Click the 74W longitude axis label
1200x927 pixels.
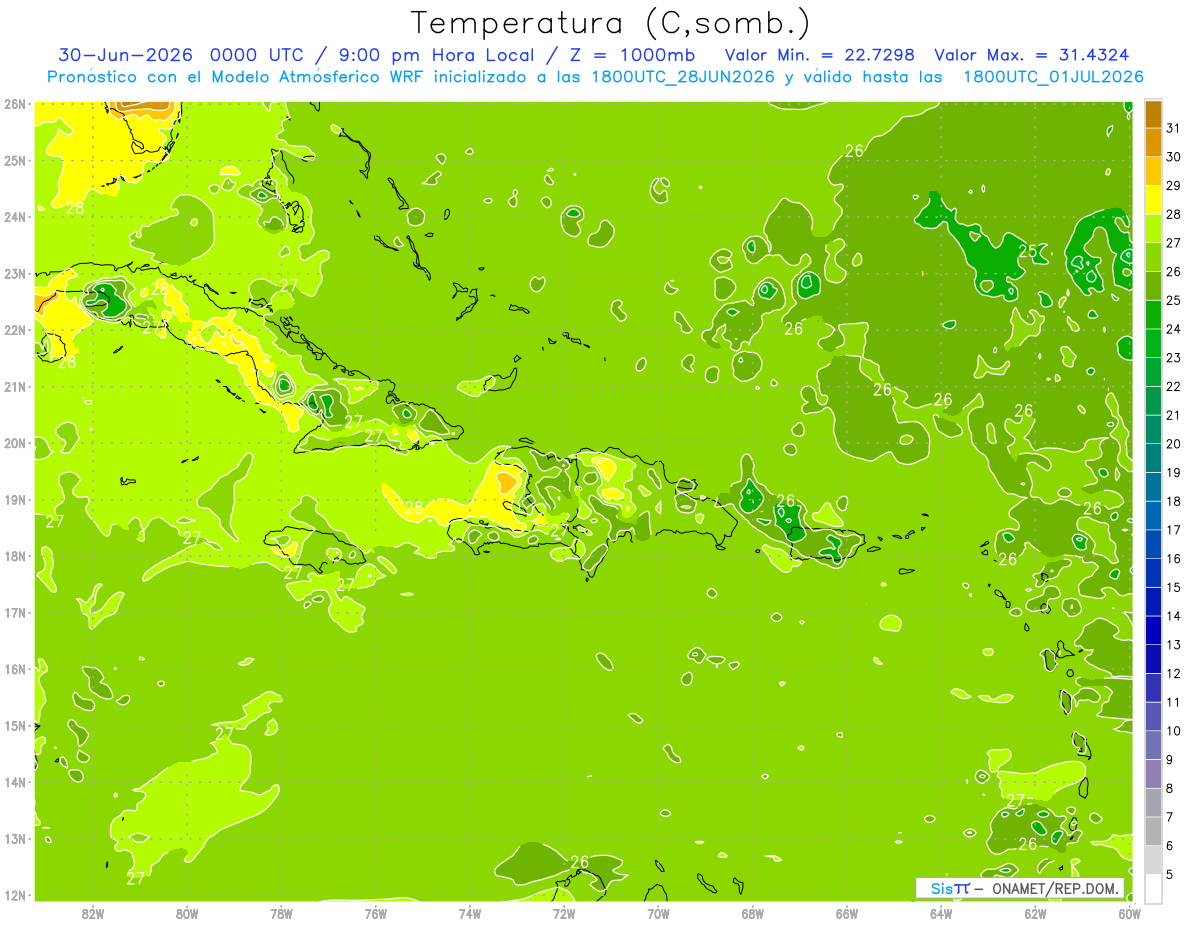click(470, 914)
